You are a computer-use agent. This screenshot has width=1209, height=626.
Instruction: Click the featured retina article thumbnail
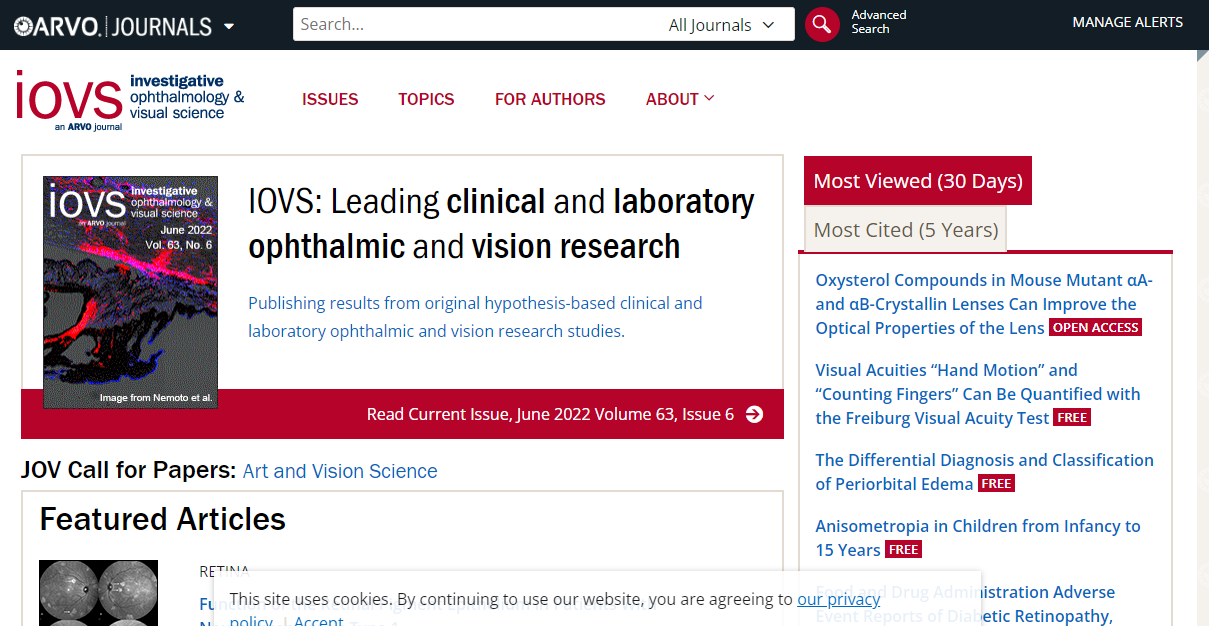click(98, 592)
